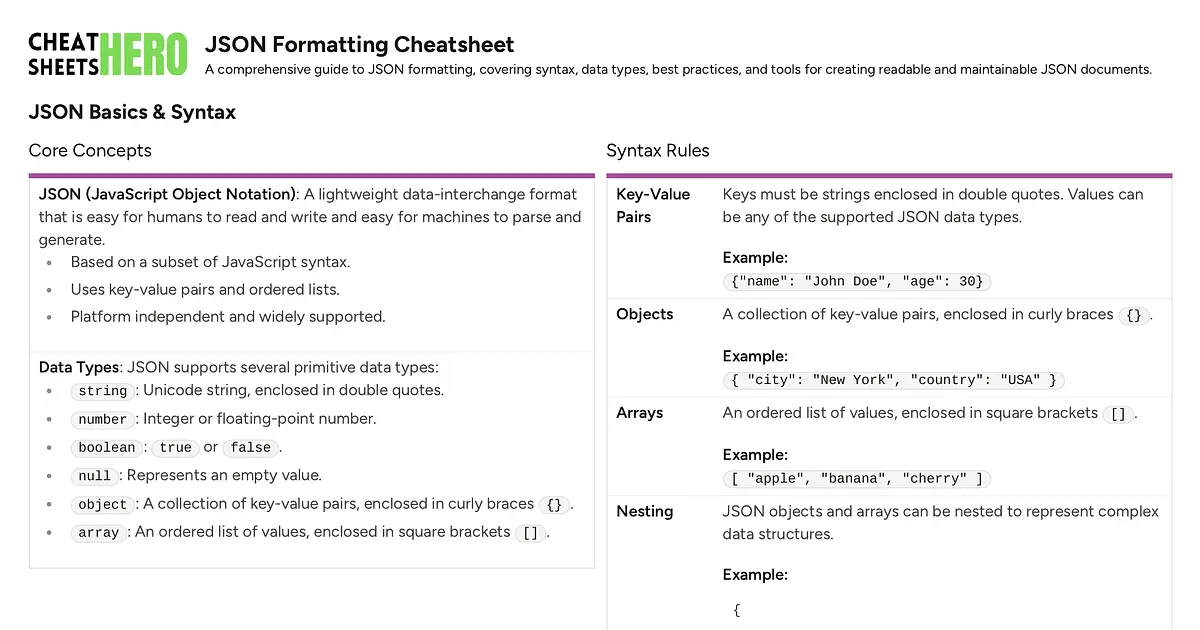The height and width of the screenshot is (630, 1200).
Task: Click the JSON Formatting Cheatsheet title
Action: [359, 44]
